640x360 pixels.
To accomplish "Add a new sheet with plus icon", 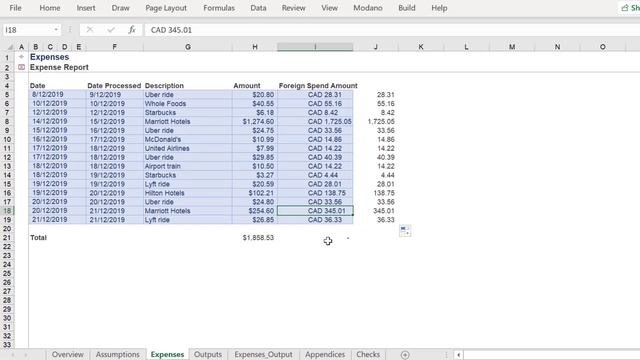I will [x=404, y=355].
